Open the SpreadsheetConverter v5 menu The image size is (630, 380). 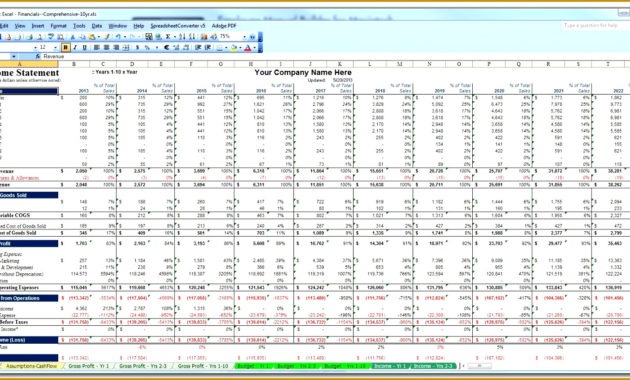(x=178, y=26)
